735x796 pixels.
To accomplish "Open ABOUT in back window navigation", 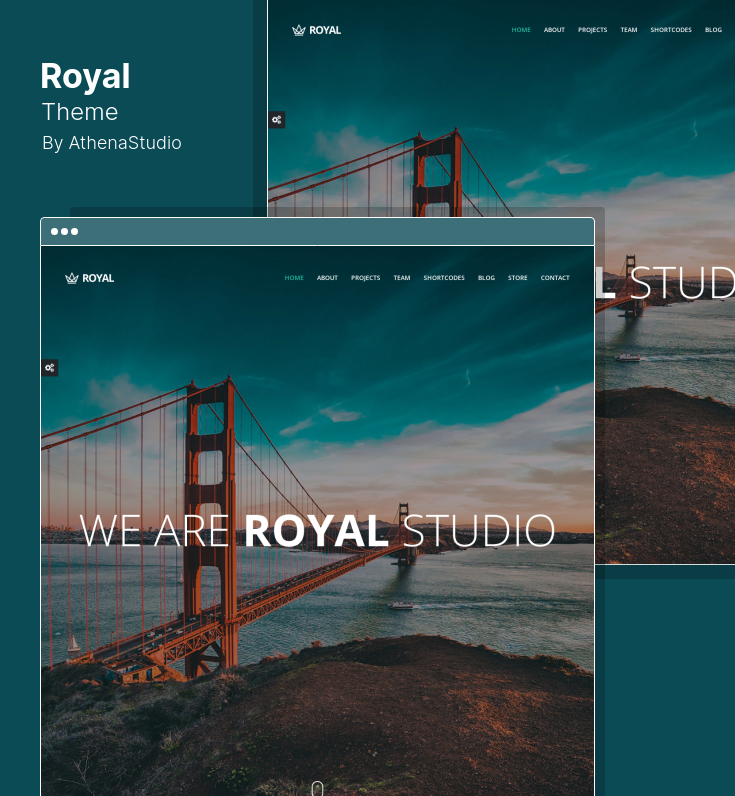I will 554,30.
